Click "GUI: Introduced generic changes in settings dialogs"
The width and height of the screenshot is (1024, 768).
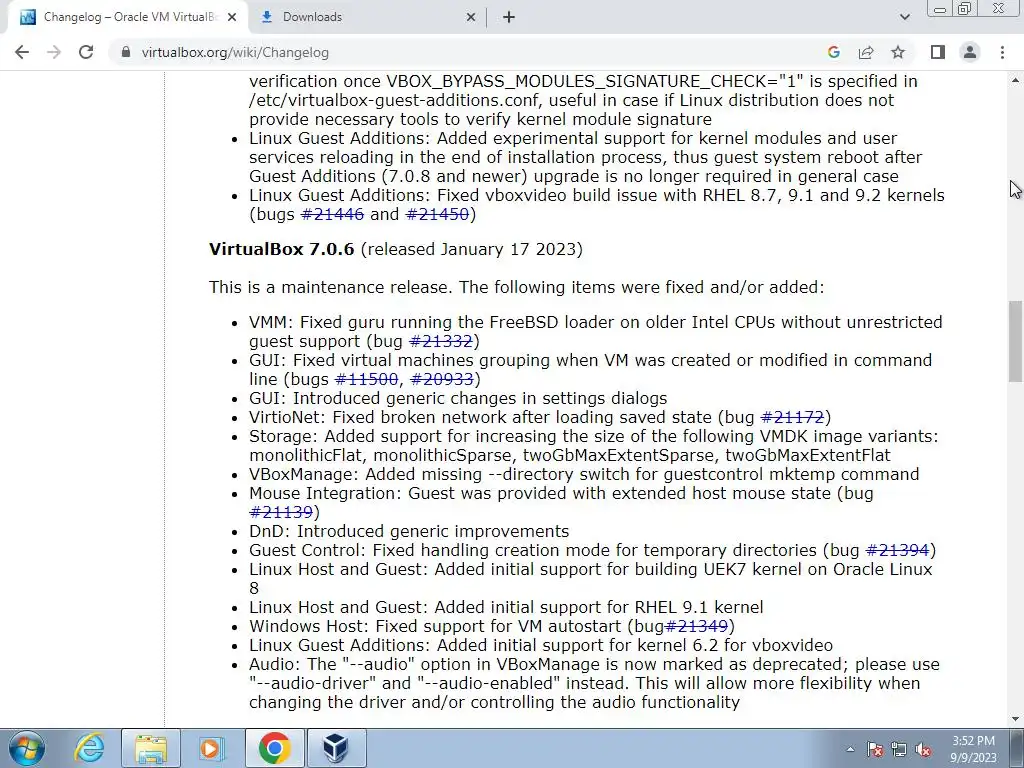coord(458,398)
